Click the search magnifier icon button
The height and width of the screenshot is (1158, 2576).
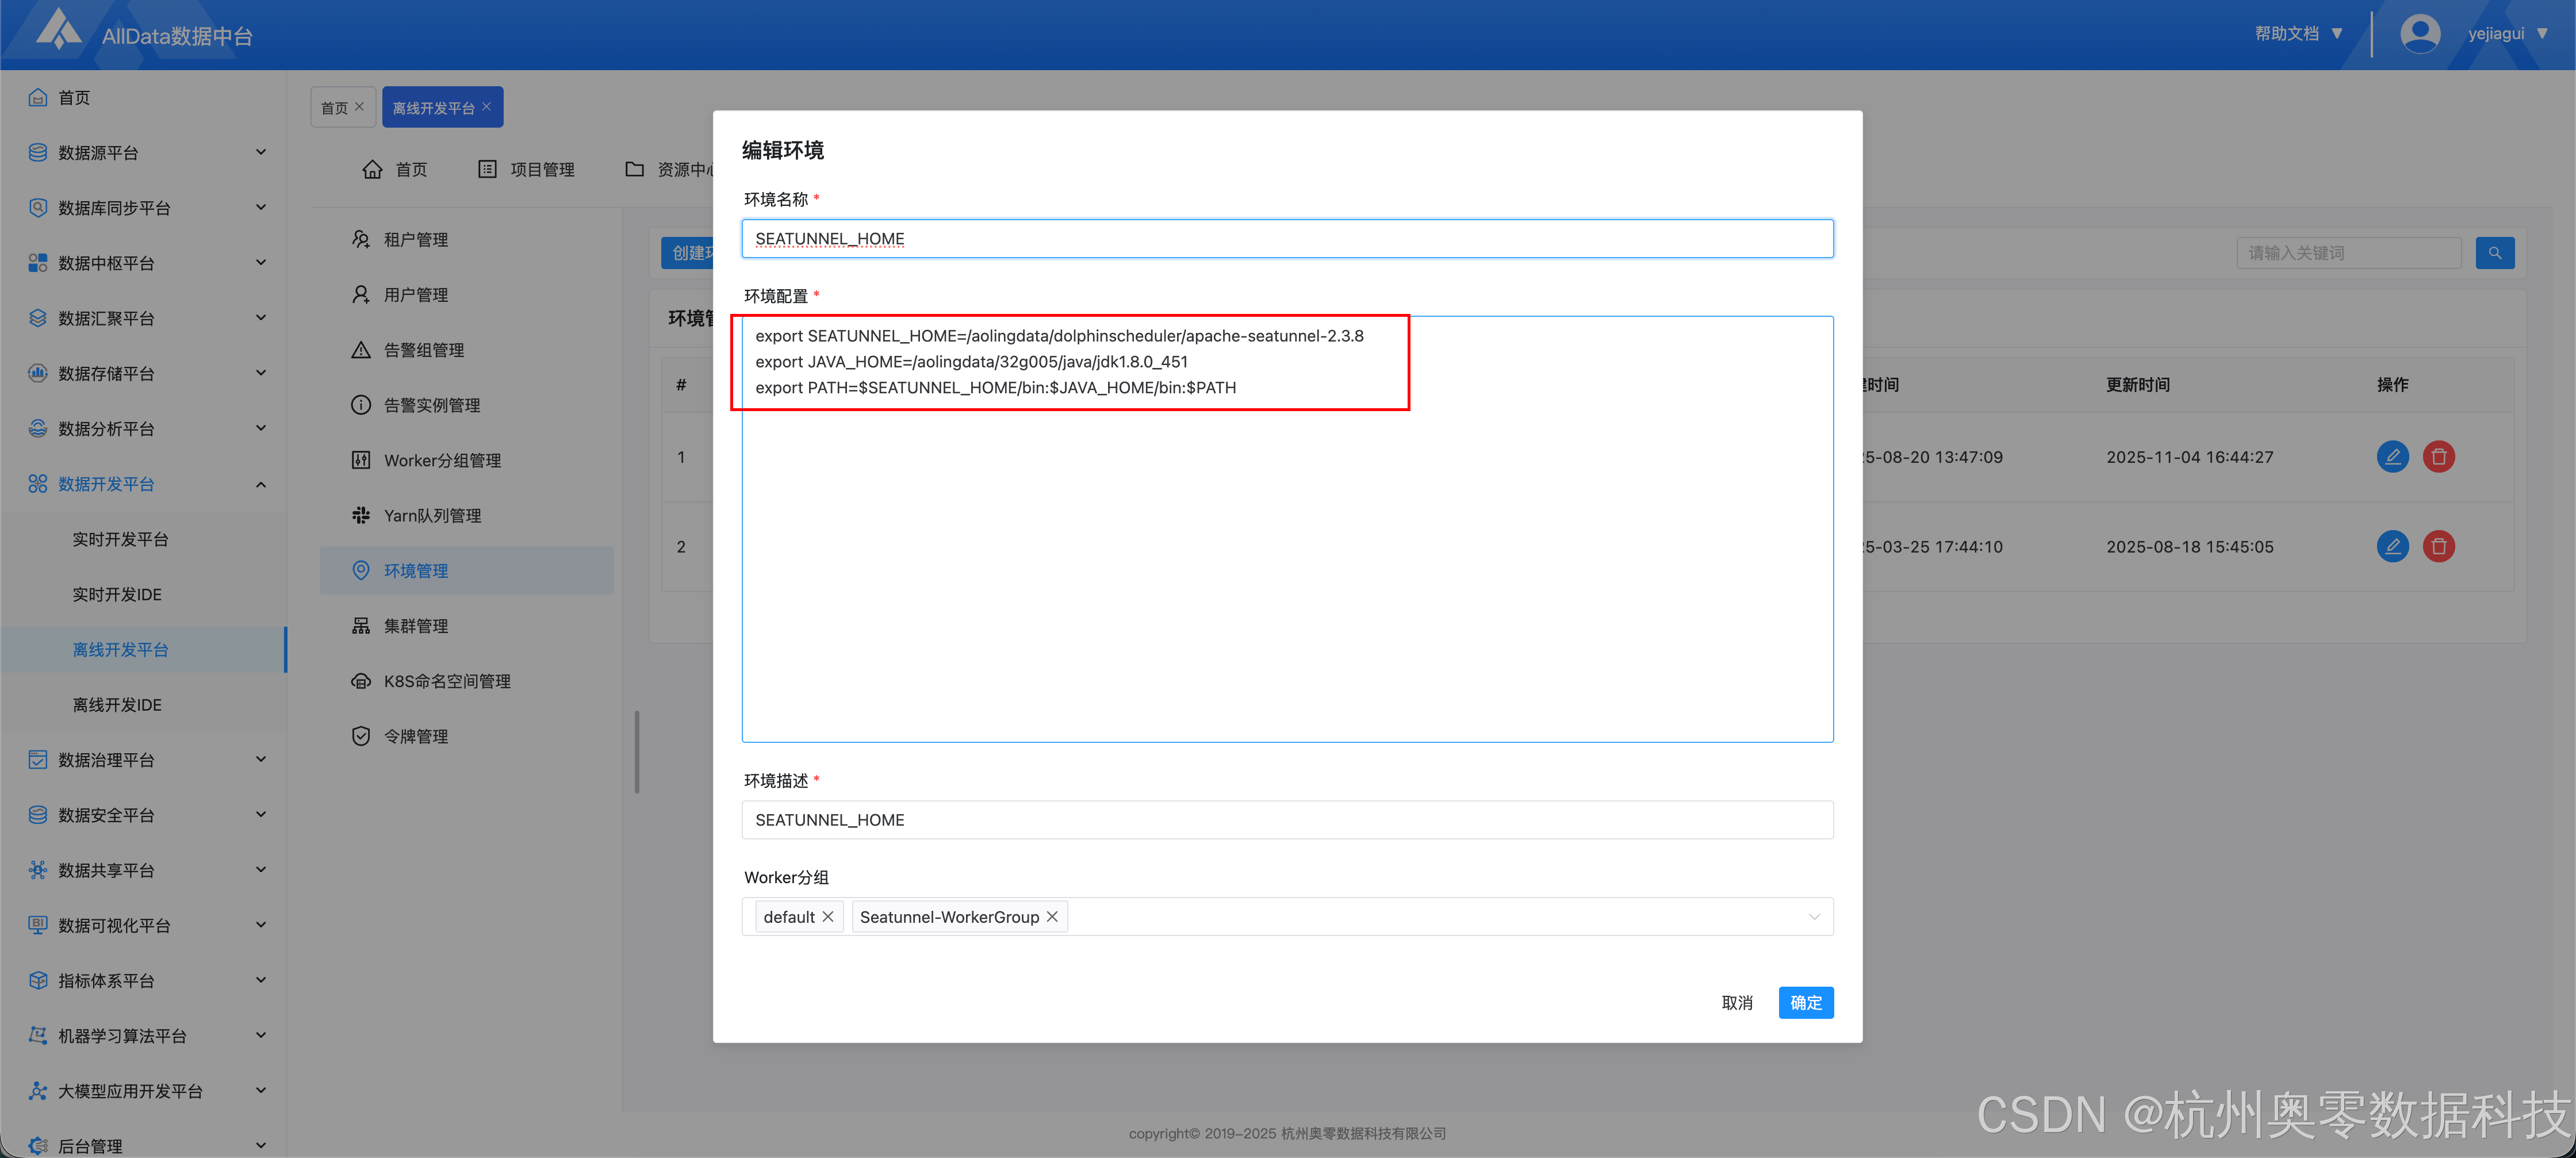2494,253
